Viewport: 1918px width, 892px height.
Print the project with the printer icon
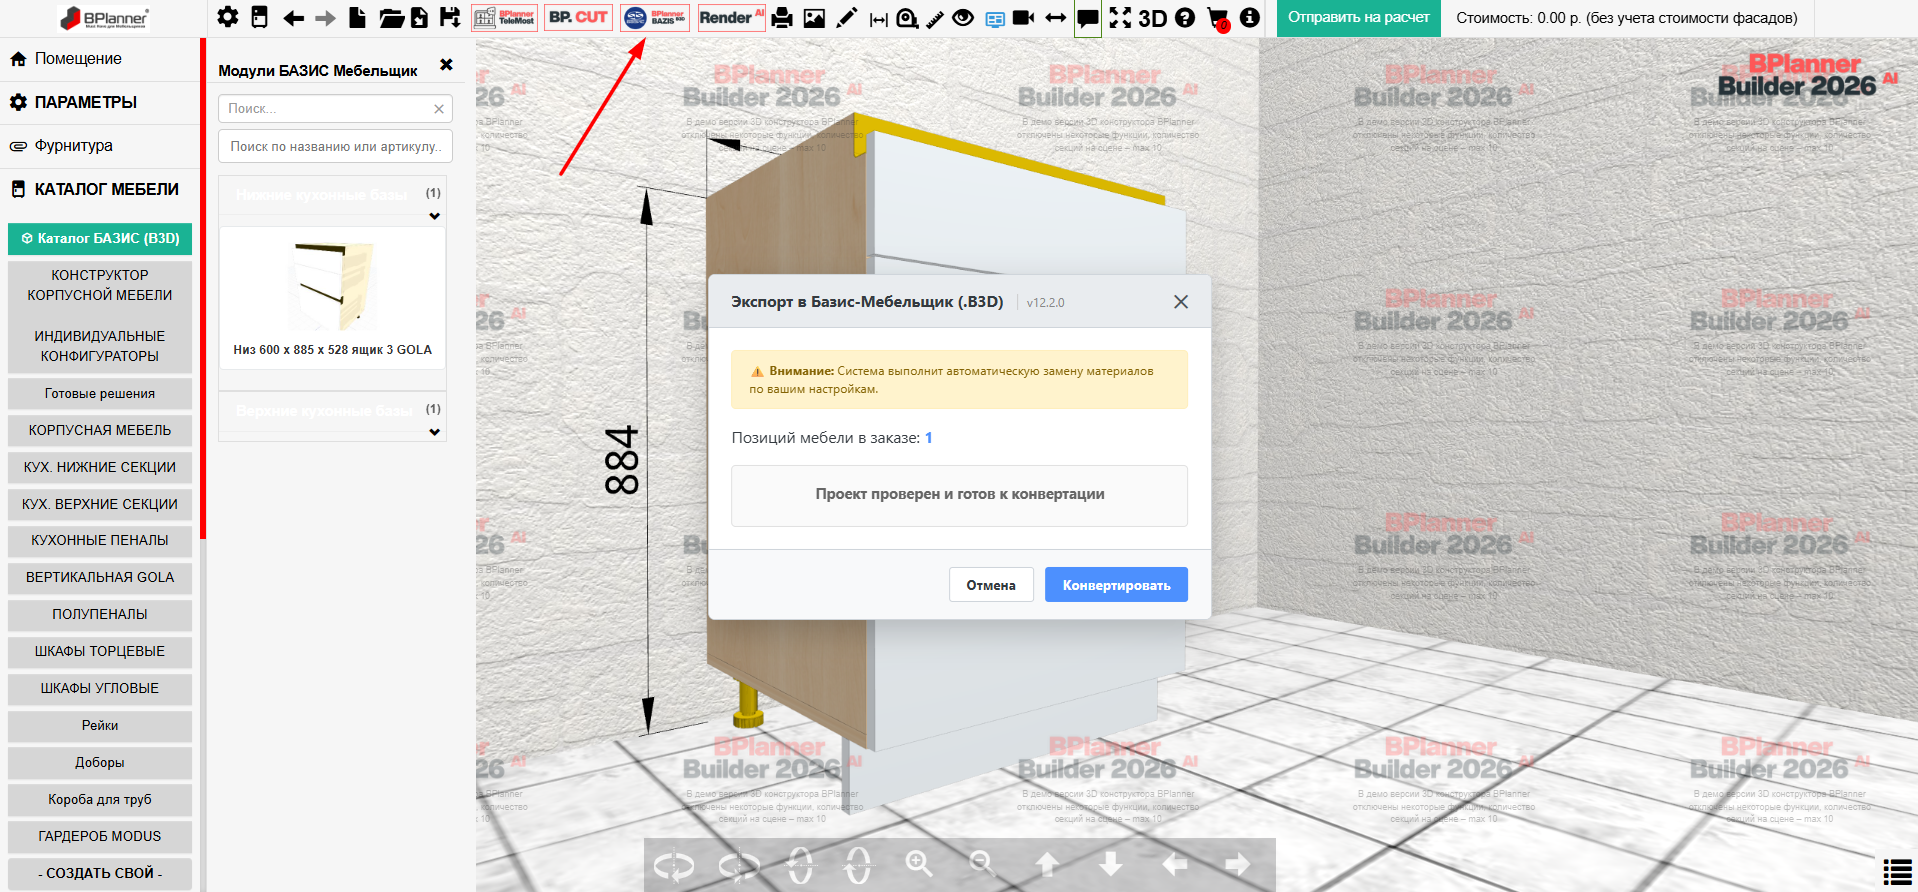782,18
